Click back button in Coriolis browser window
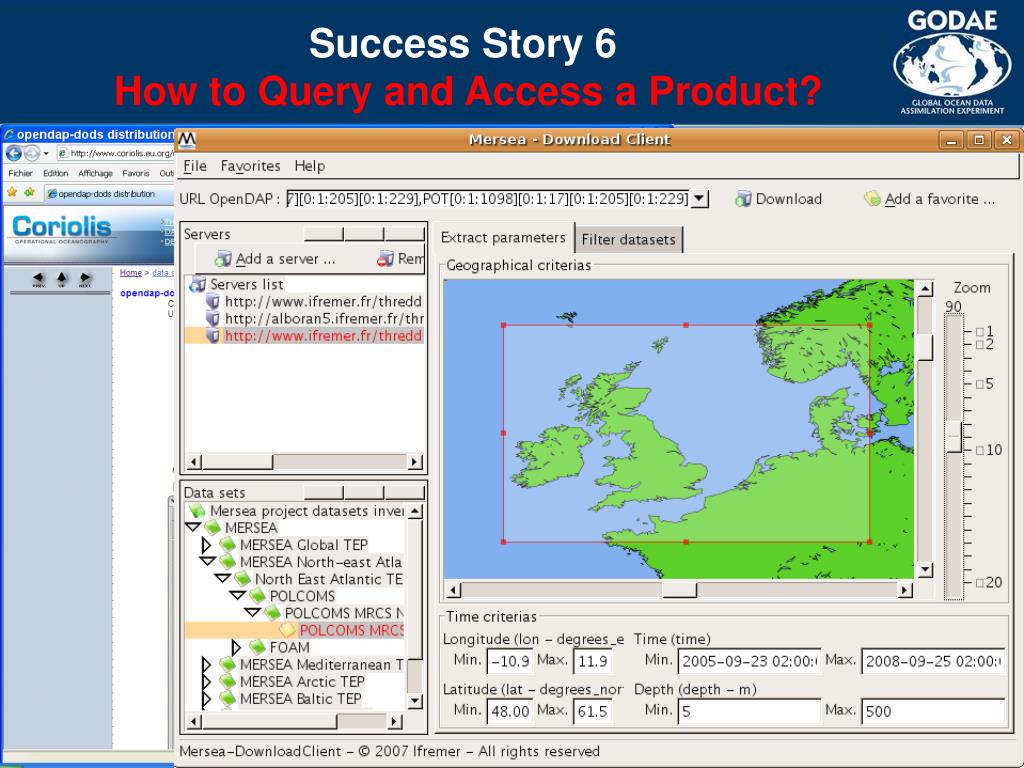Image resolution: width=1024 pixels, height=768 pixels. [x=14, y=153]
